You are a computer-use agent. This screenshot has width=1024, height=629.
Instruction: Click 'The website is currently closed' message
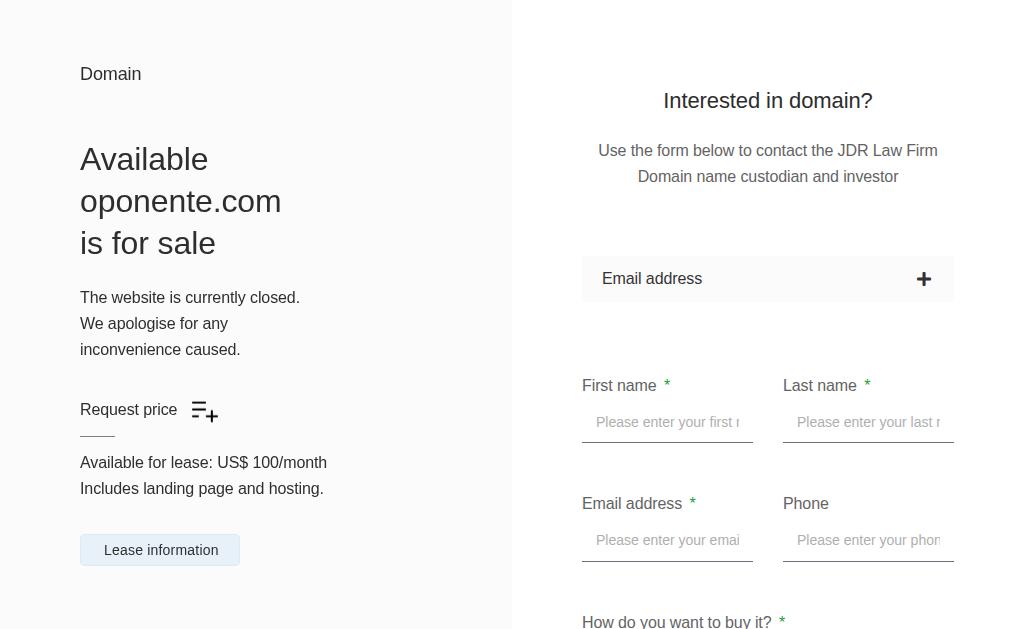pos(189,297)
